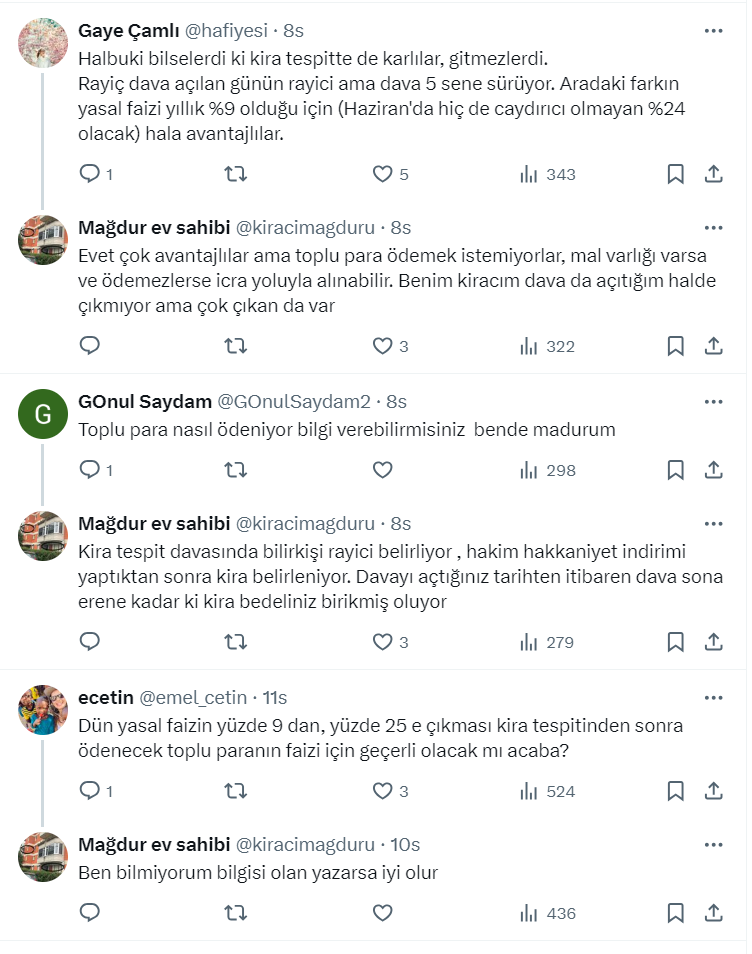Reply to Gaye Çamlı's tweet
Screen dimensions: 752x954
90,174
